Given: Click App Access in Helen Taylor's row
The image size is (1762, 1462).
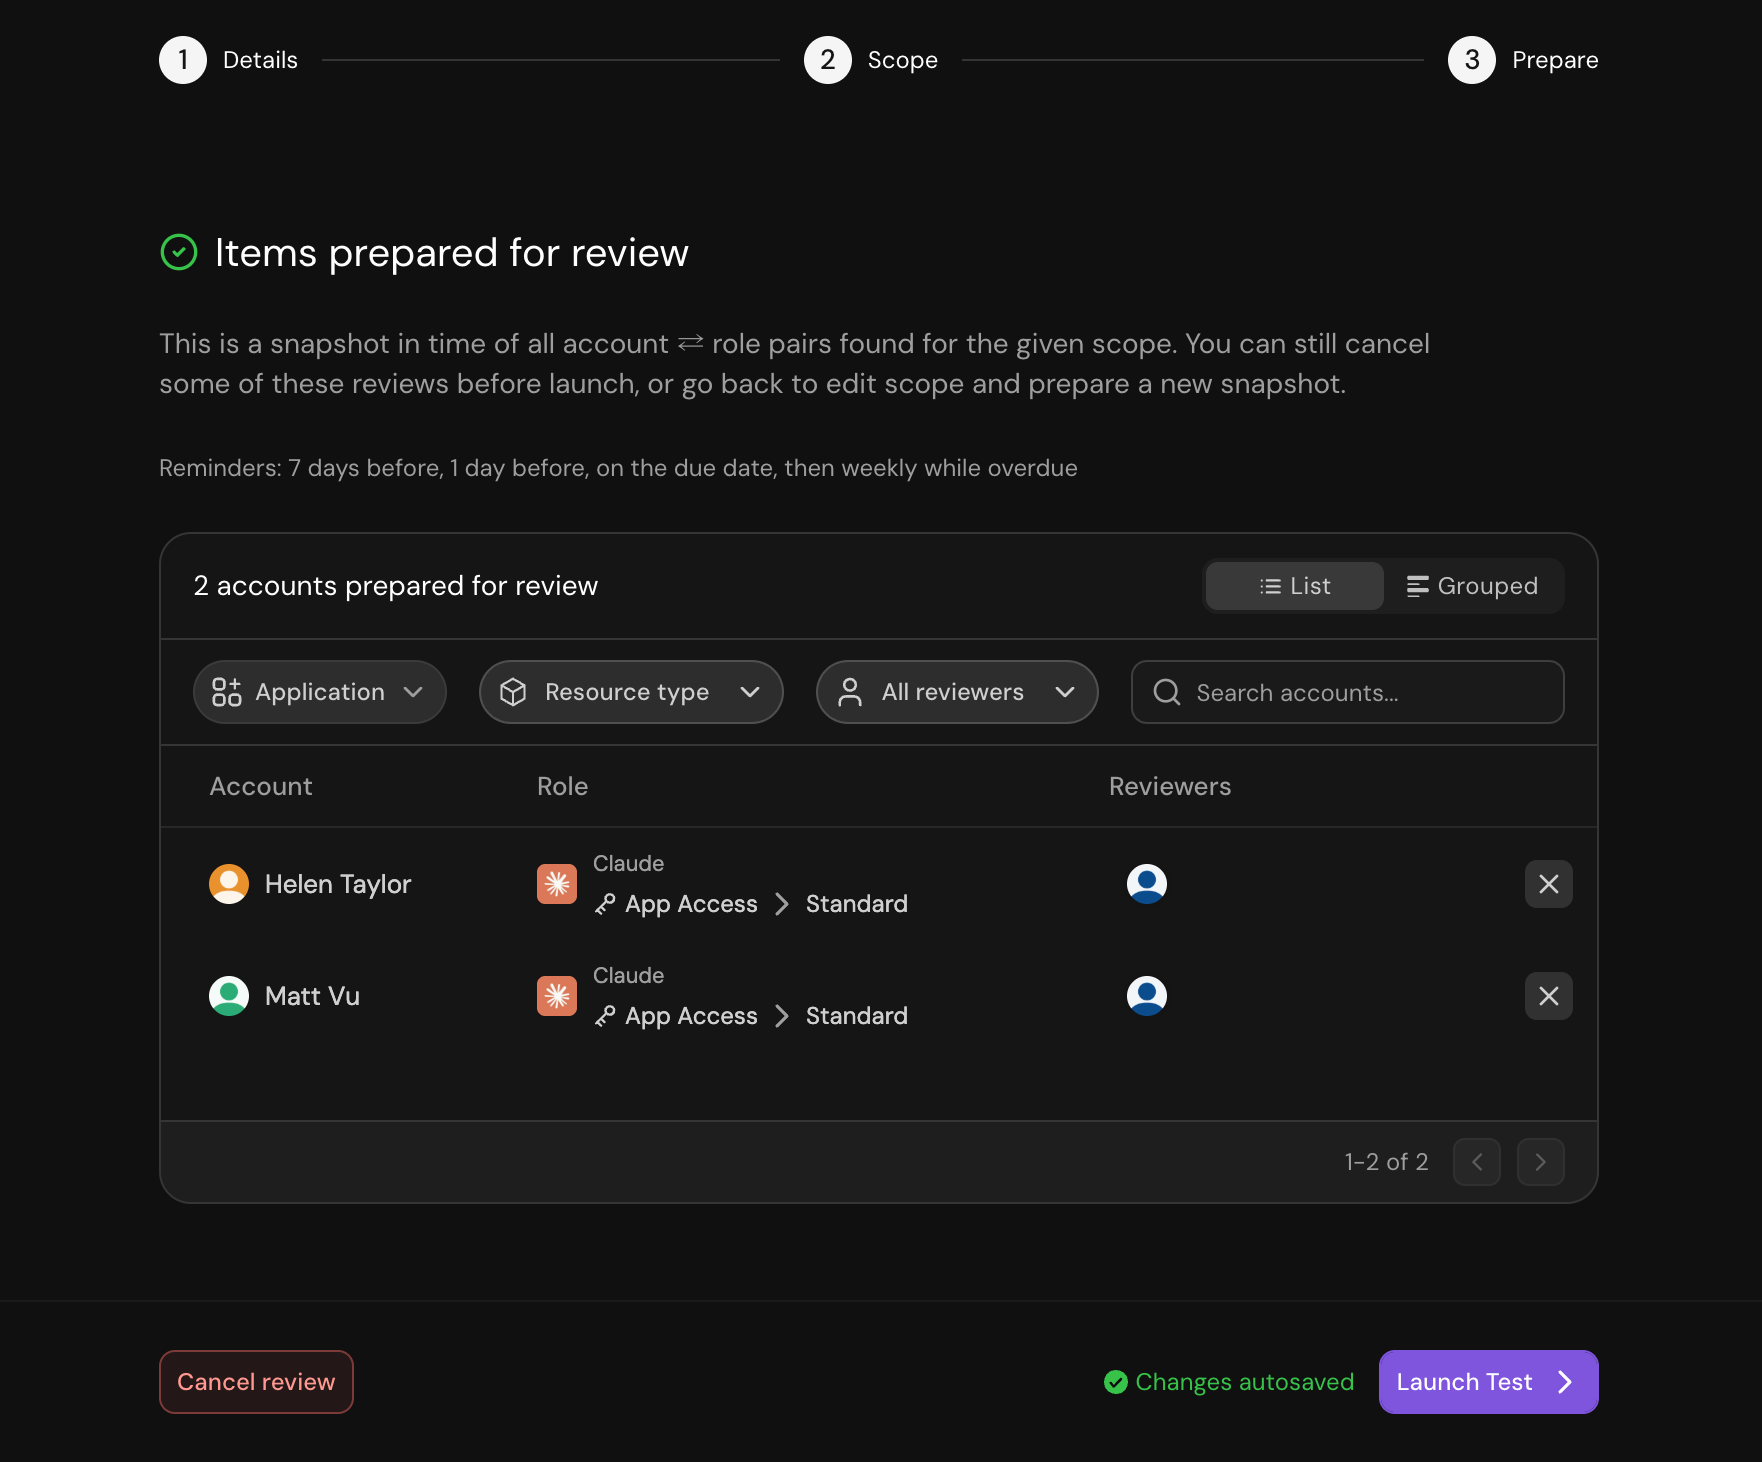Looking at the screenshot, I should click(691, 904).
